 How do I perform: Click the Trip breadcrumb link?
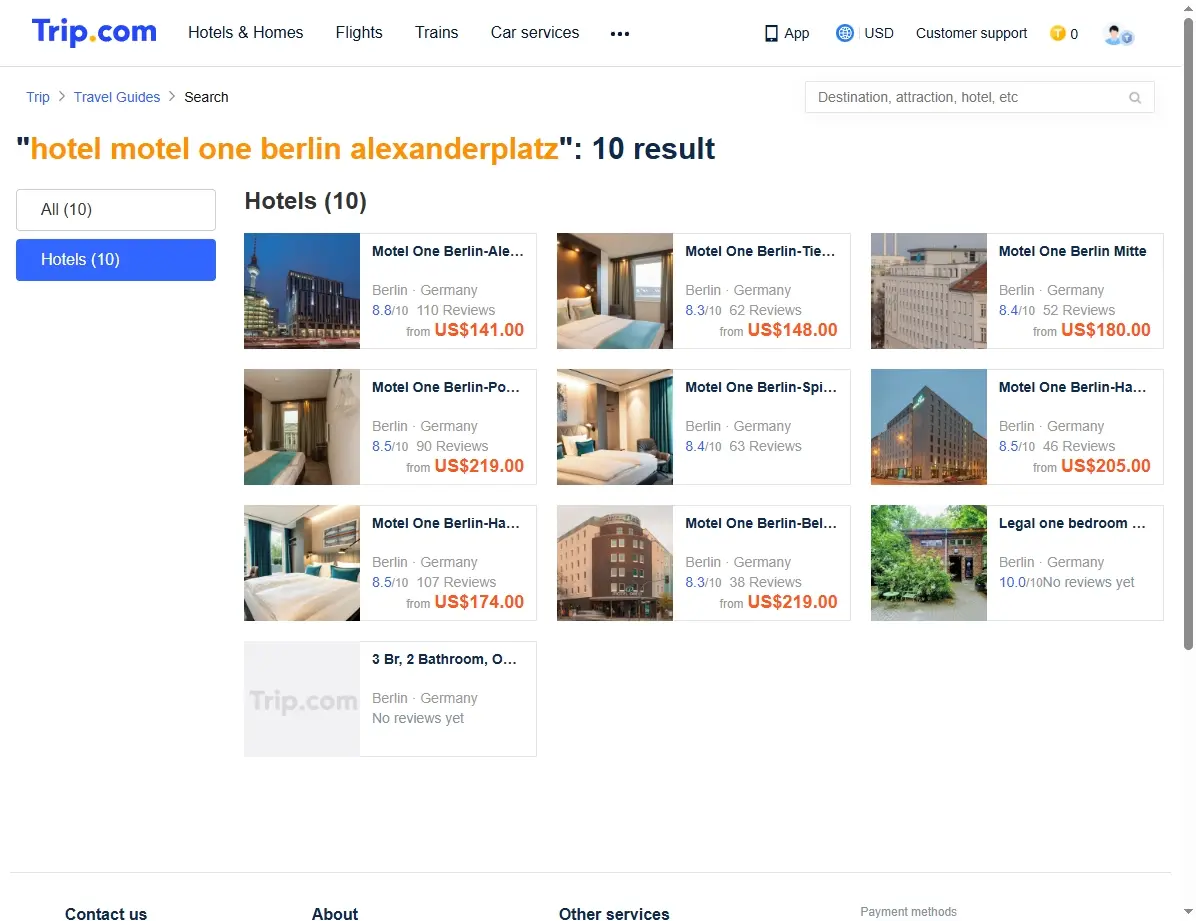(37, 97)
